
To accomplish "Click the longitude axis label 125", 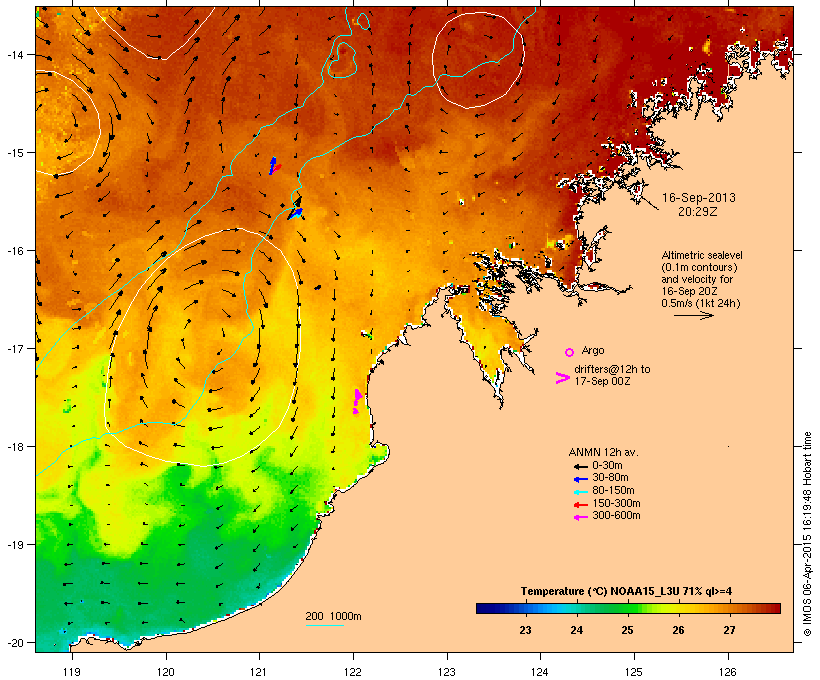I will tap(634, 672).
